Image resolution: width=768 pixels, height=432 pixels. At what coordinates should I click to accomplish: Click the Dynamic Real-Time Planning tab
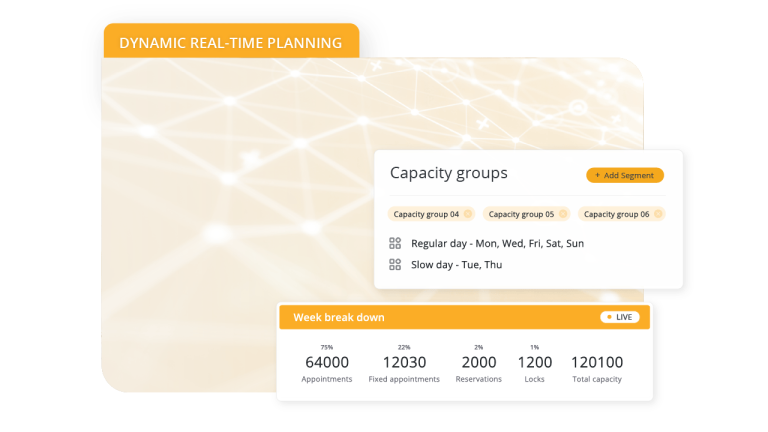coord(231,43)
